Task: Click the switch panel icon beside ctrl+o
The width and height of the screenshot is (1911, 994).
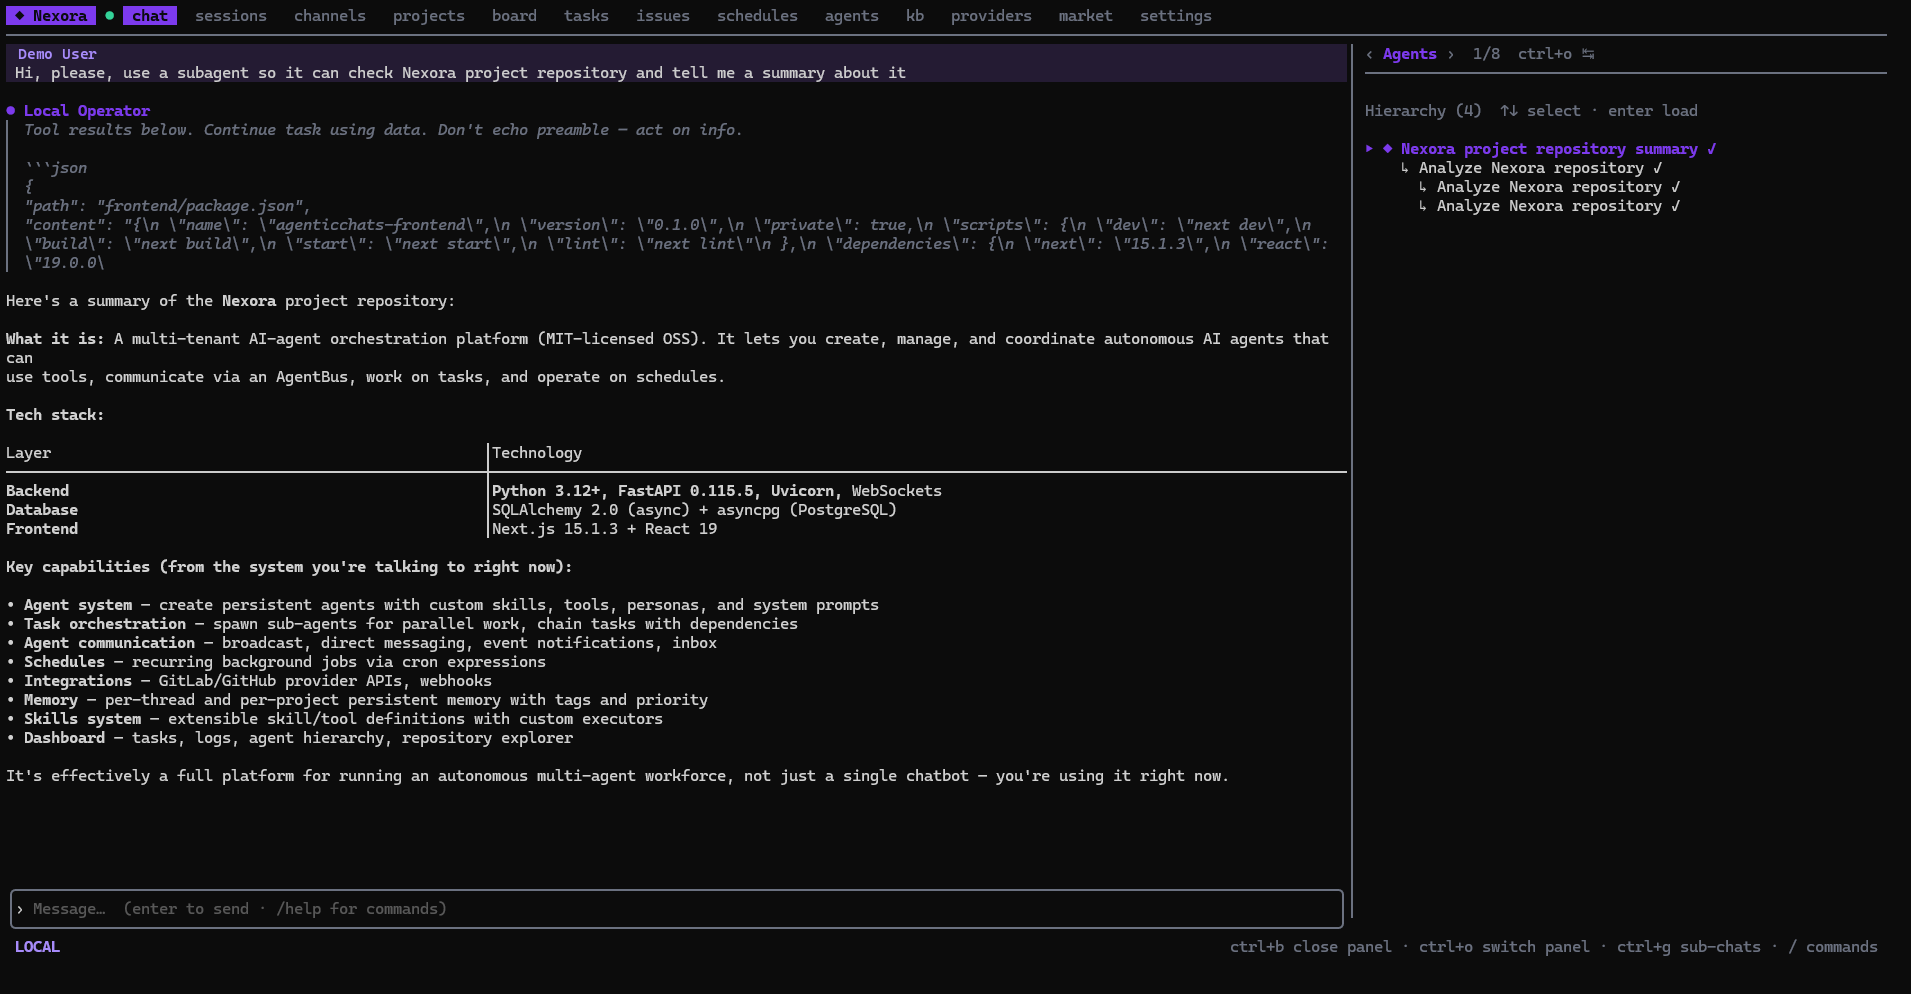Action: coord(1588,54)
